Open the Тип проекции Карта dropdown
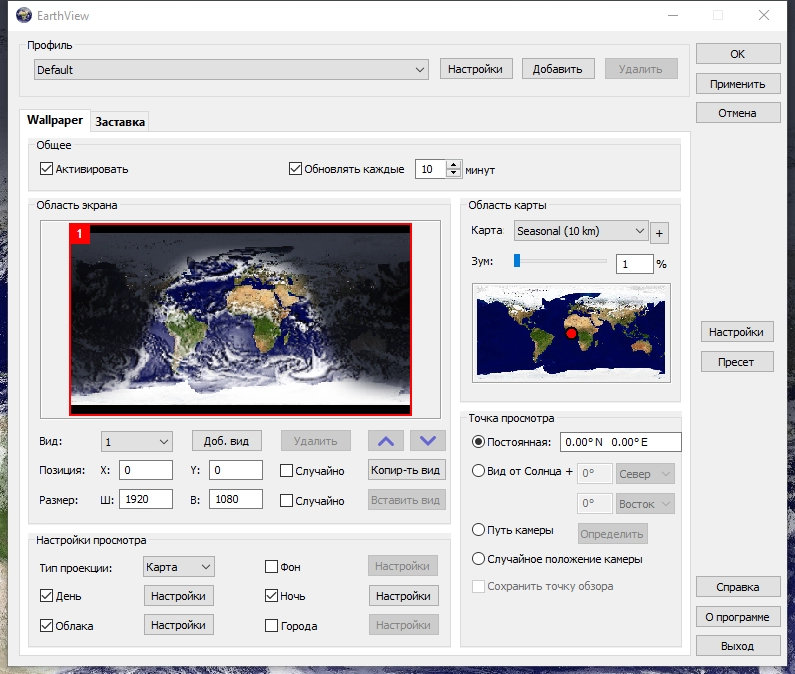795x674 pixels. coord(178,566)
